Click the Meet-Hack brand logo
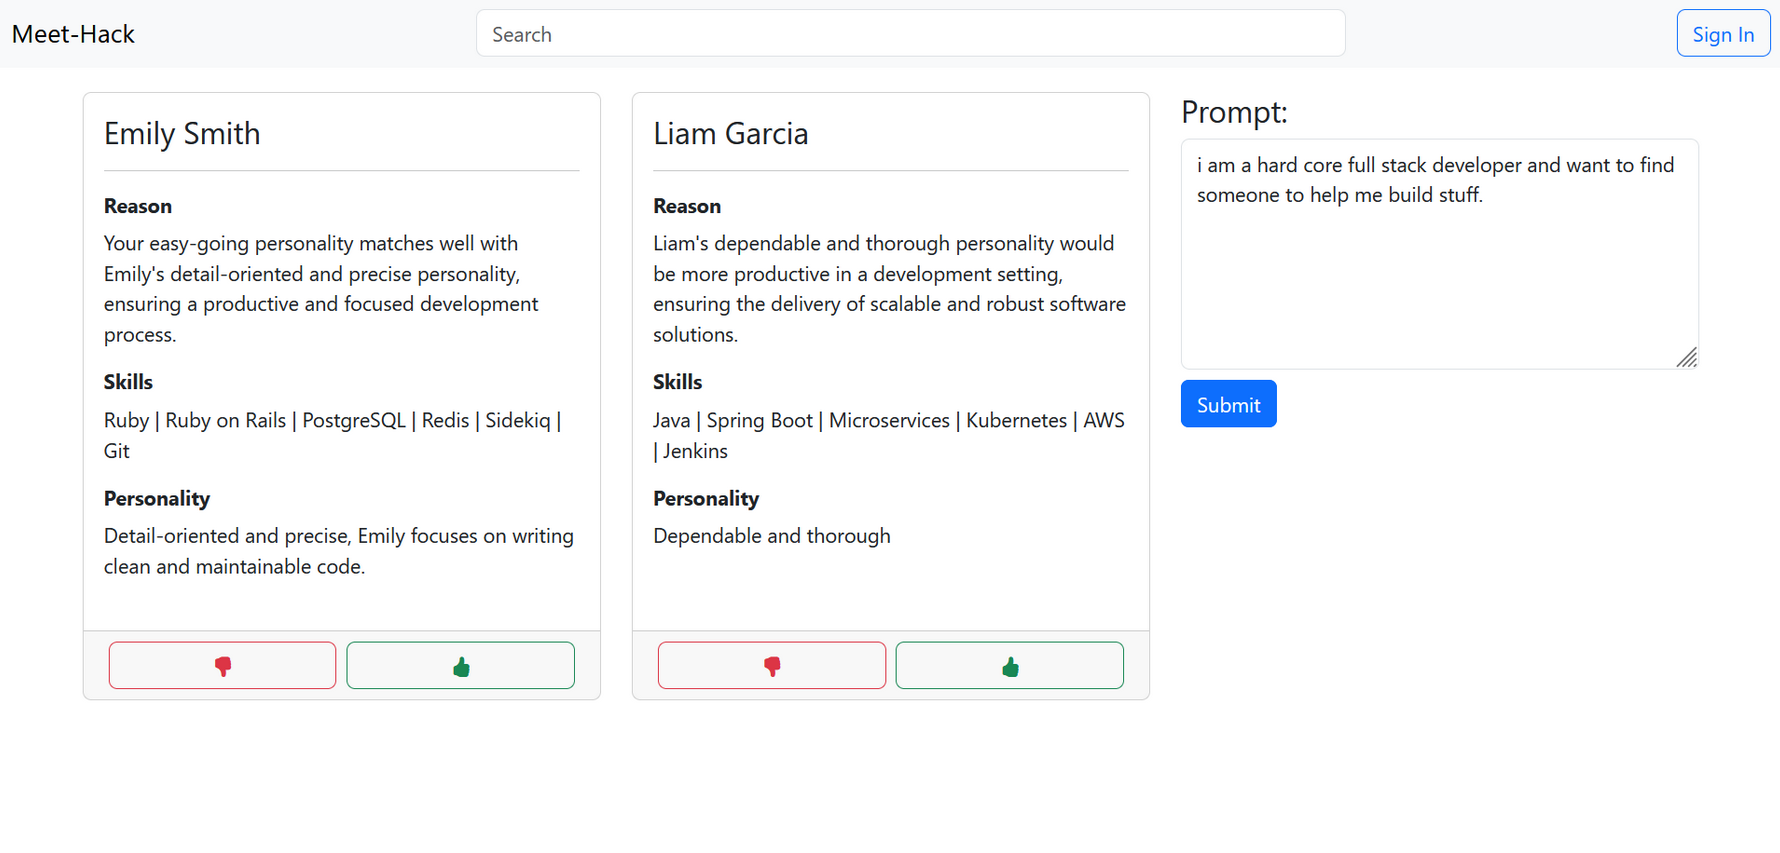Image resolution: width=1780 pixels, height=853 pixels. (73, 34)
